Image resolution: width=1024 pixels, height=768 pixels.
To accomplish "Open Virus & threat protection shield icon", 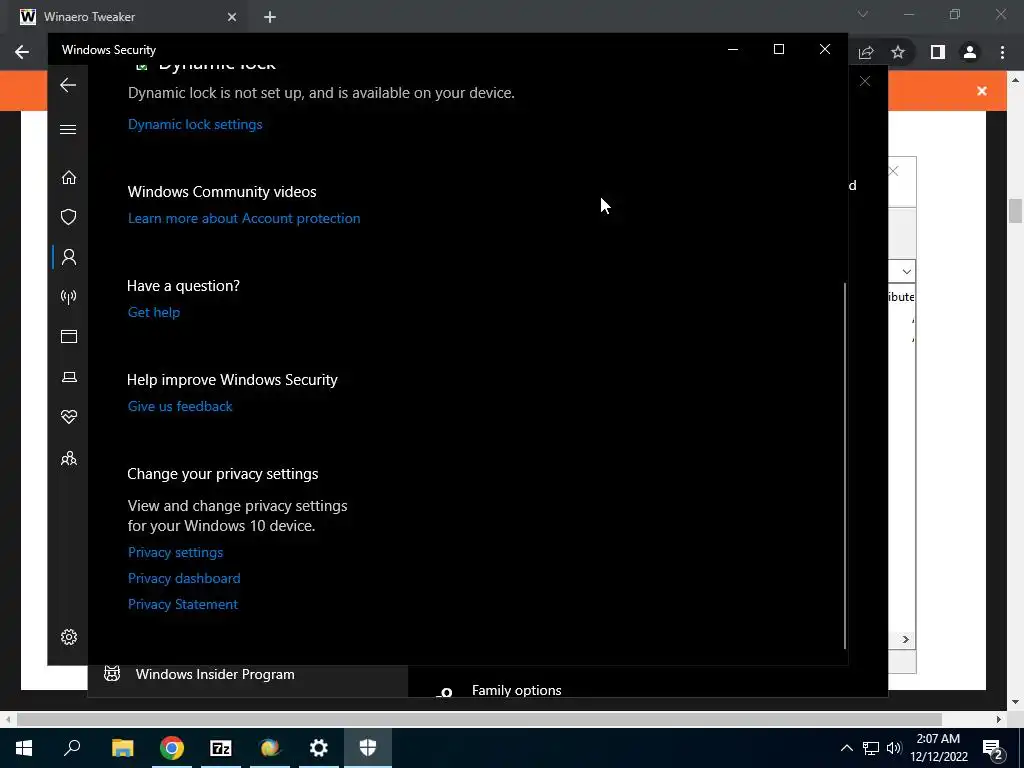I will click(x=69, y=217).
